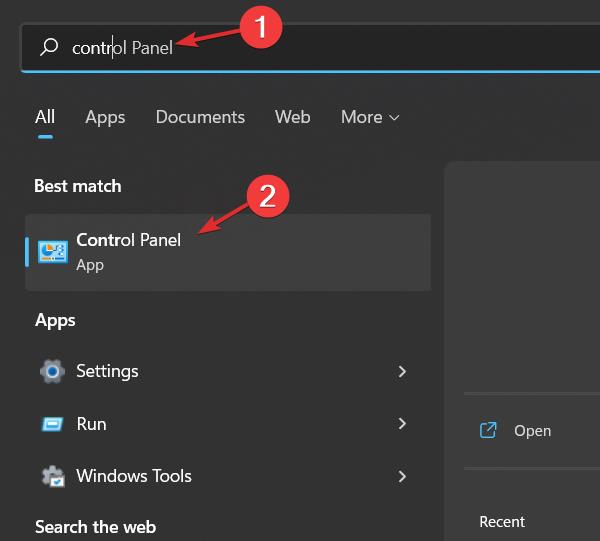The height and width of the screenshot is (541, 600).
Task: Open the More filter dropdown
Action: pyautogui.click(x=370, y=117)
